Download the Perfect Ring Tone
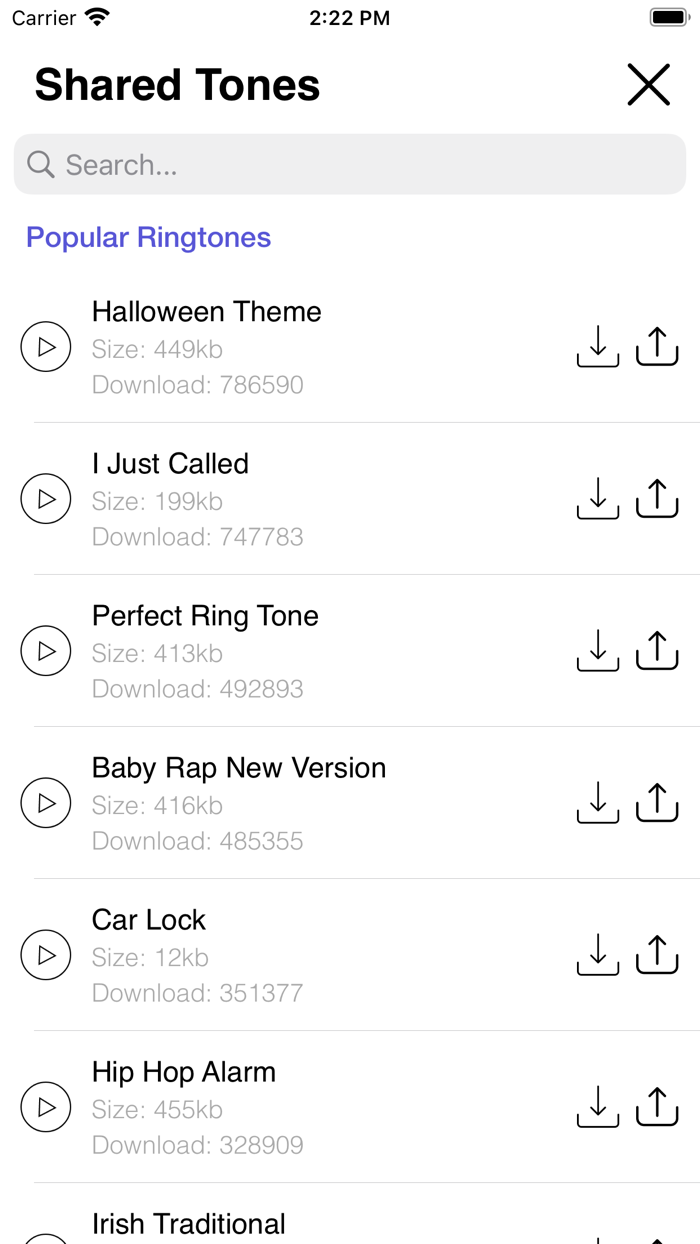This screenshot has height=1244, width=700. (x=597, y=650)
